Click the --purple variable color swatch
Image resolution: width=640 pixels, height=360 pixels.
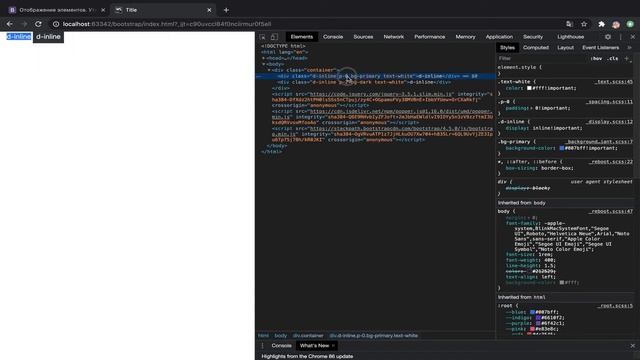pyautogui.click(x=538, y=323)
